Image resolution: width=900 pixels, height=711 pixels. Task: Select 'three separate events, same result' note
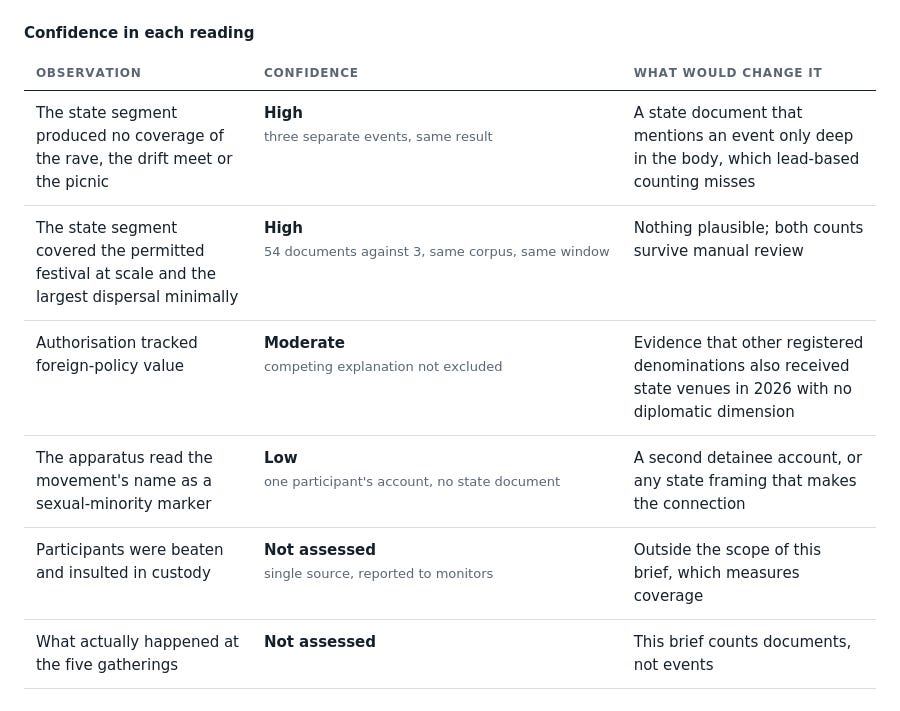click(x=378, y=137)
